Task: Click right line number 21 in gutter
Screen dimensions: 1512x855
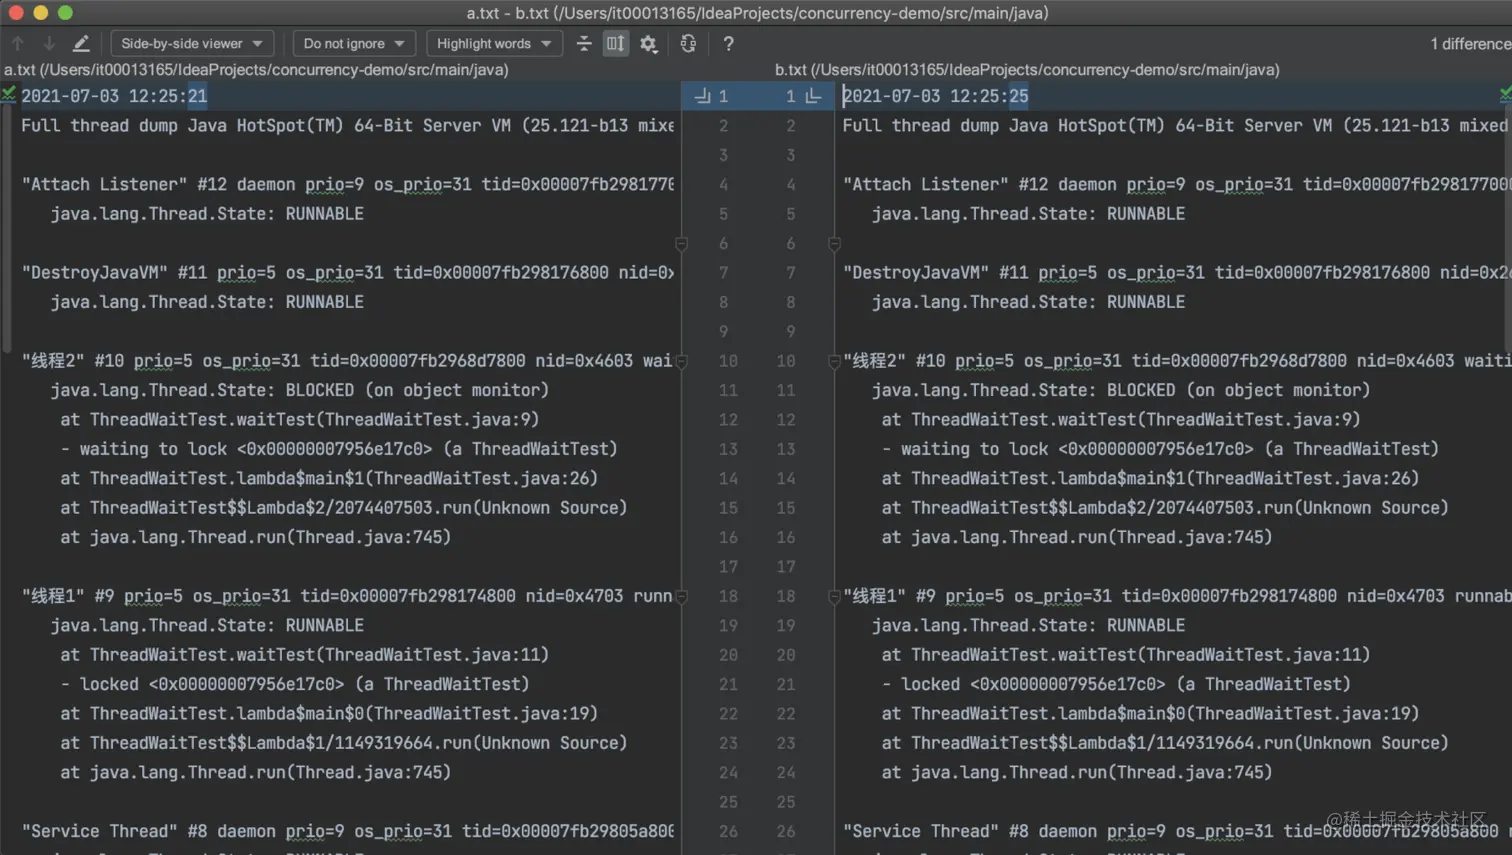Action: point(786,684)
